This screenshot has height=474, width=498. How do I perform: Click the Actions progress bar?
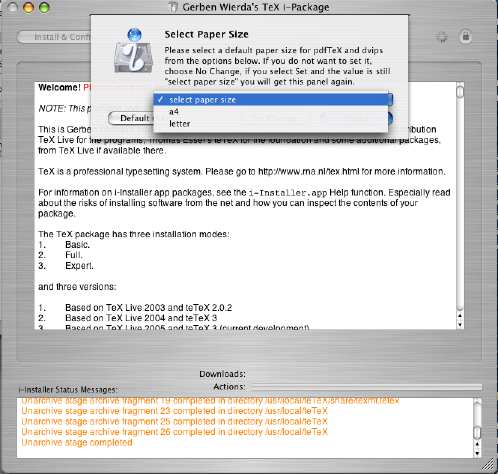tap(367, 387)
